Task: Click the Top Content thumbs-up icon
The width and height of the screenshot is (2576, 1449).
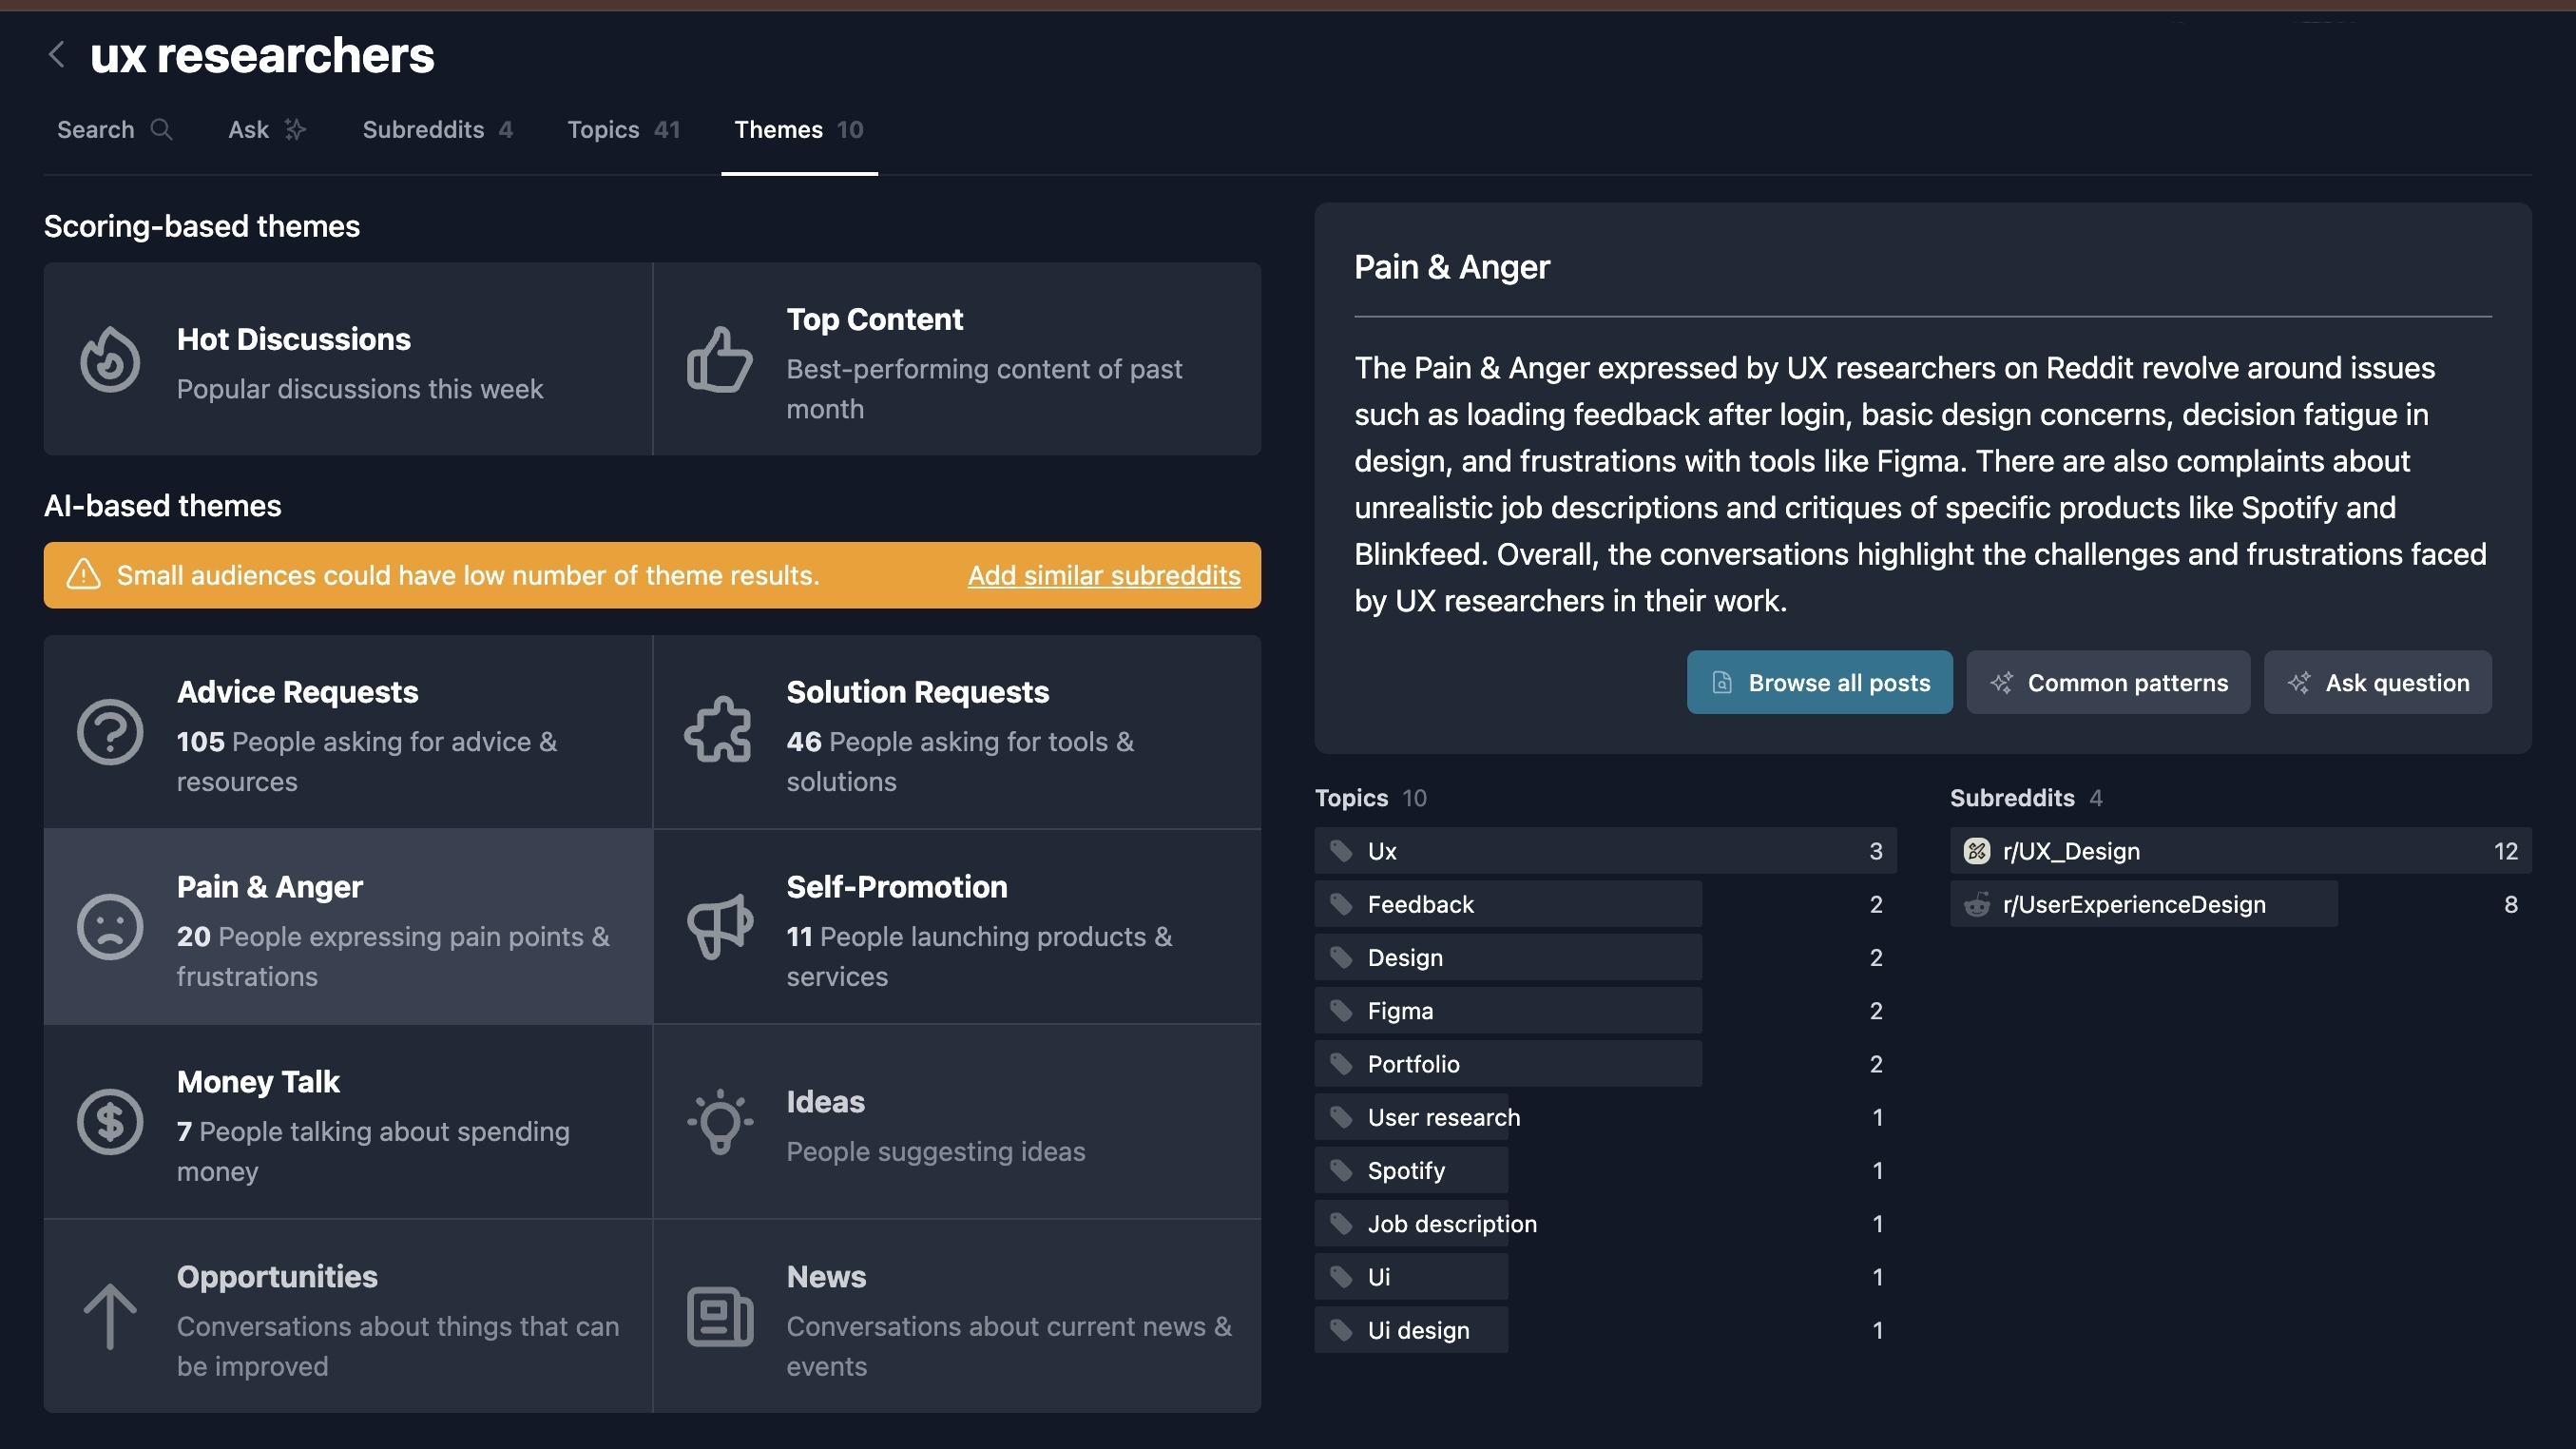Action: point(719,360)
